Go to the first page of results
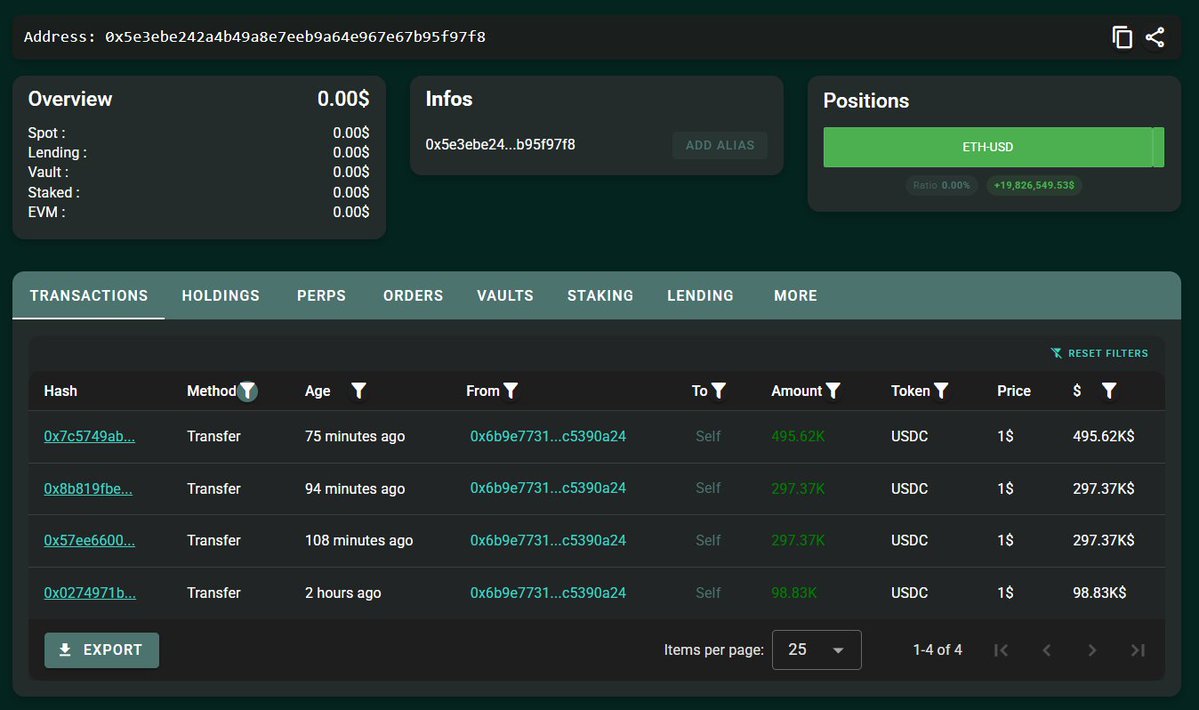The width and height of the screenshot is (1199, 710). (1001, 650)
